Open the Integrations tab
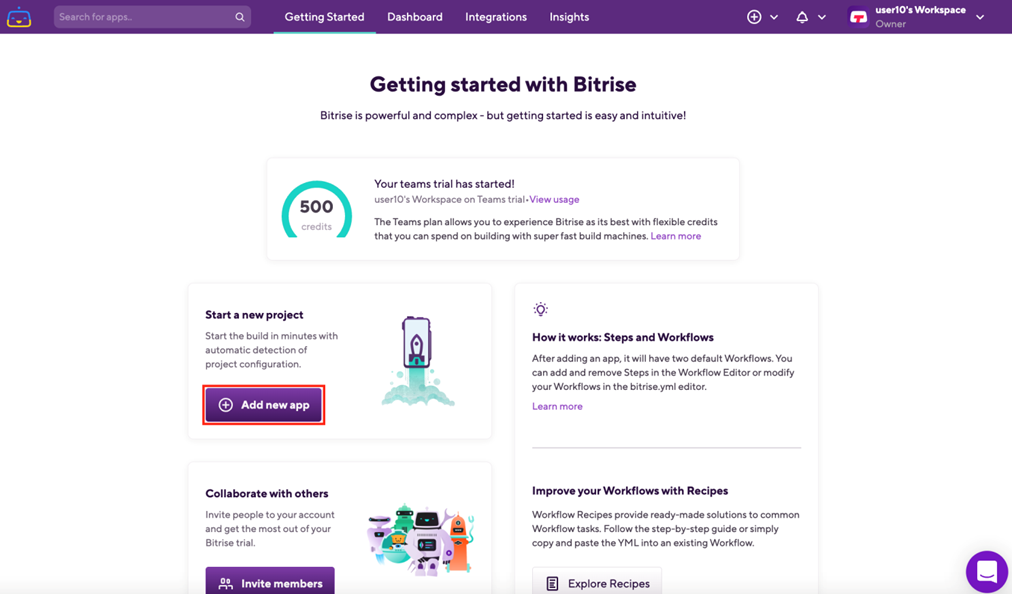 (x=496, y=17)
